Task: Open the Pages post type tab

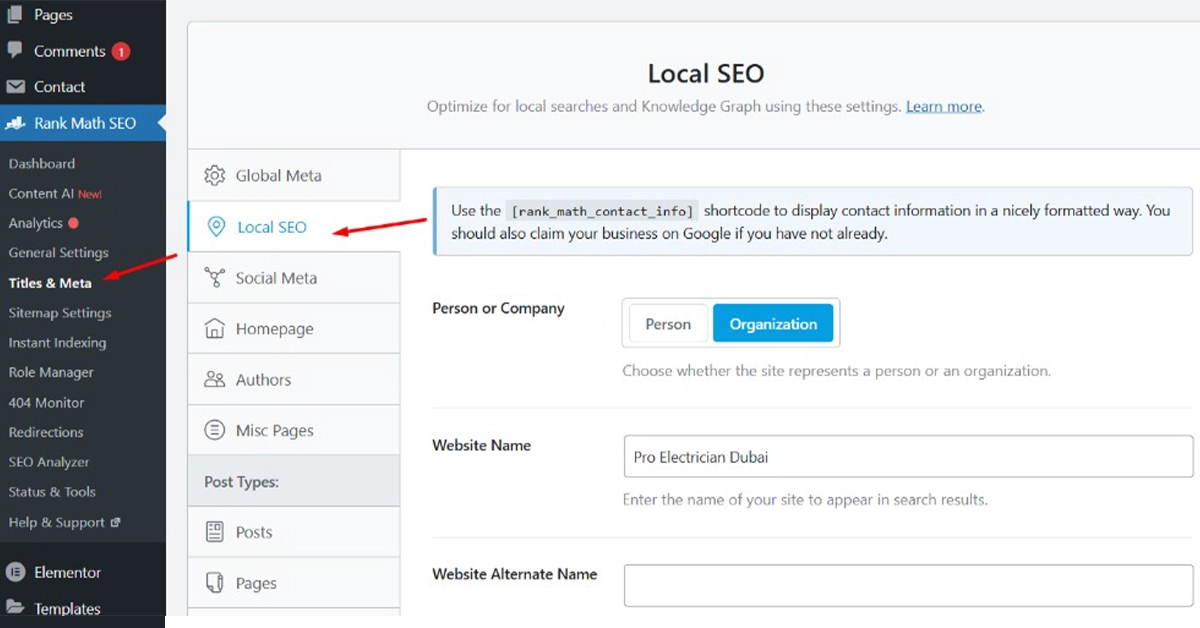Action: [x=256, y=583]
